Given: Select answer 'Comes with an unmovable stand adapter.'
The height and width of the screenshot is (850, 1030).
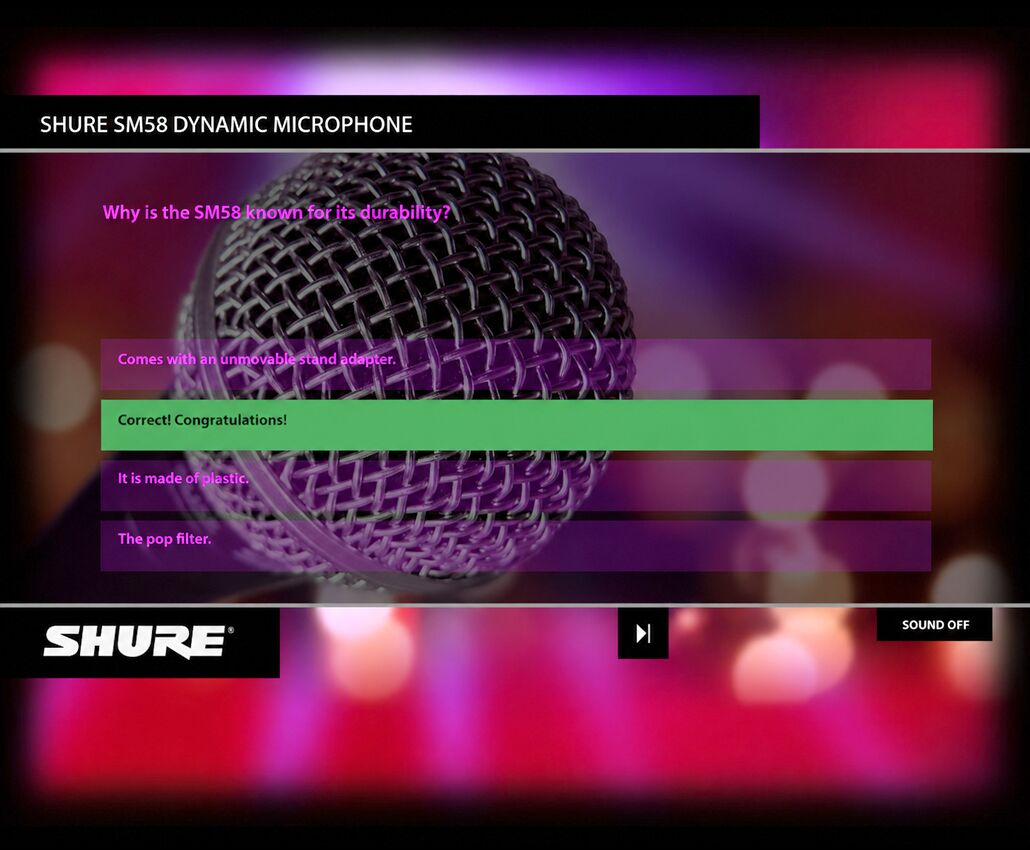Looking at the screenshot, I should (516, 365).
